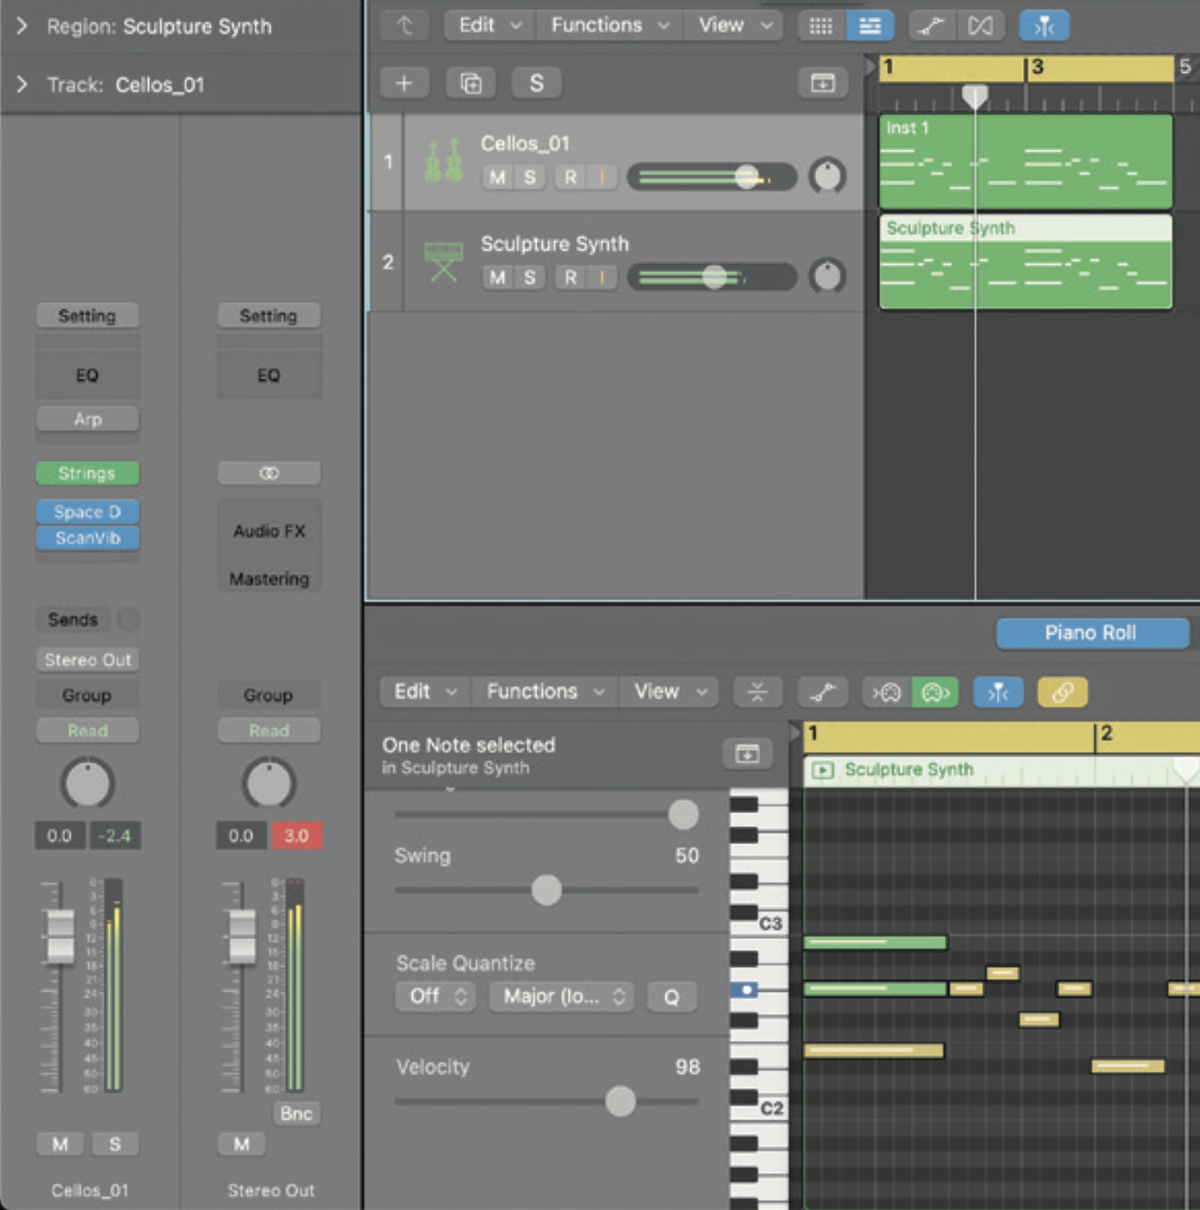This screenshot has height=1210, width=1200.
Task: Open the Scale Quantize Off dropdown
Action: tap(435, 996)
